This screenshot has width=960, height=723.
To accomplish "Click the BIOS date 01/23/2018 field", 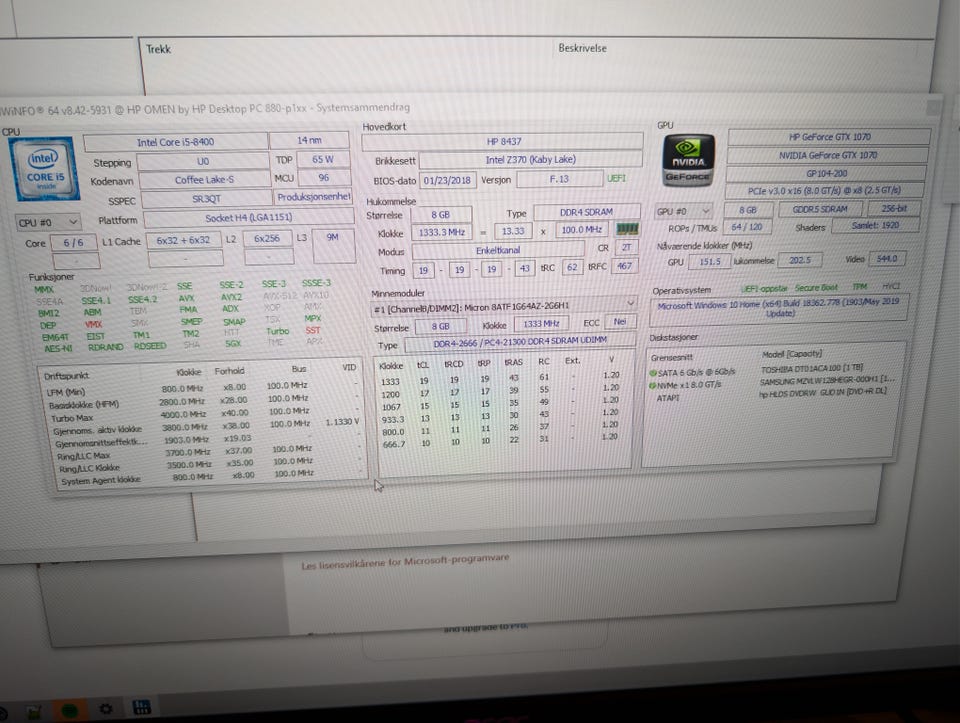I will 449,180.
